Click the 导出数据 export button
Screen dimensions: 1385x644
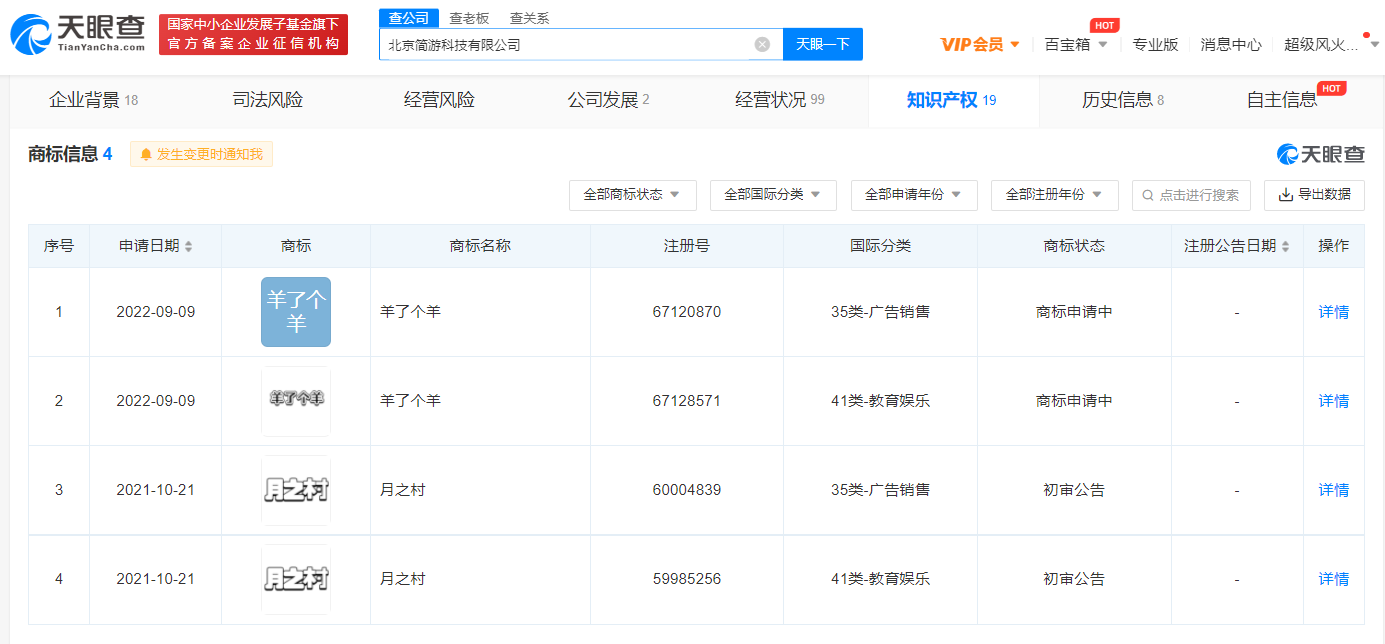[1314, 195]
